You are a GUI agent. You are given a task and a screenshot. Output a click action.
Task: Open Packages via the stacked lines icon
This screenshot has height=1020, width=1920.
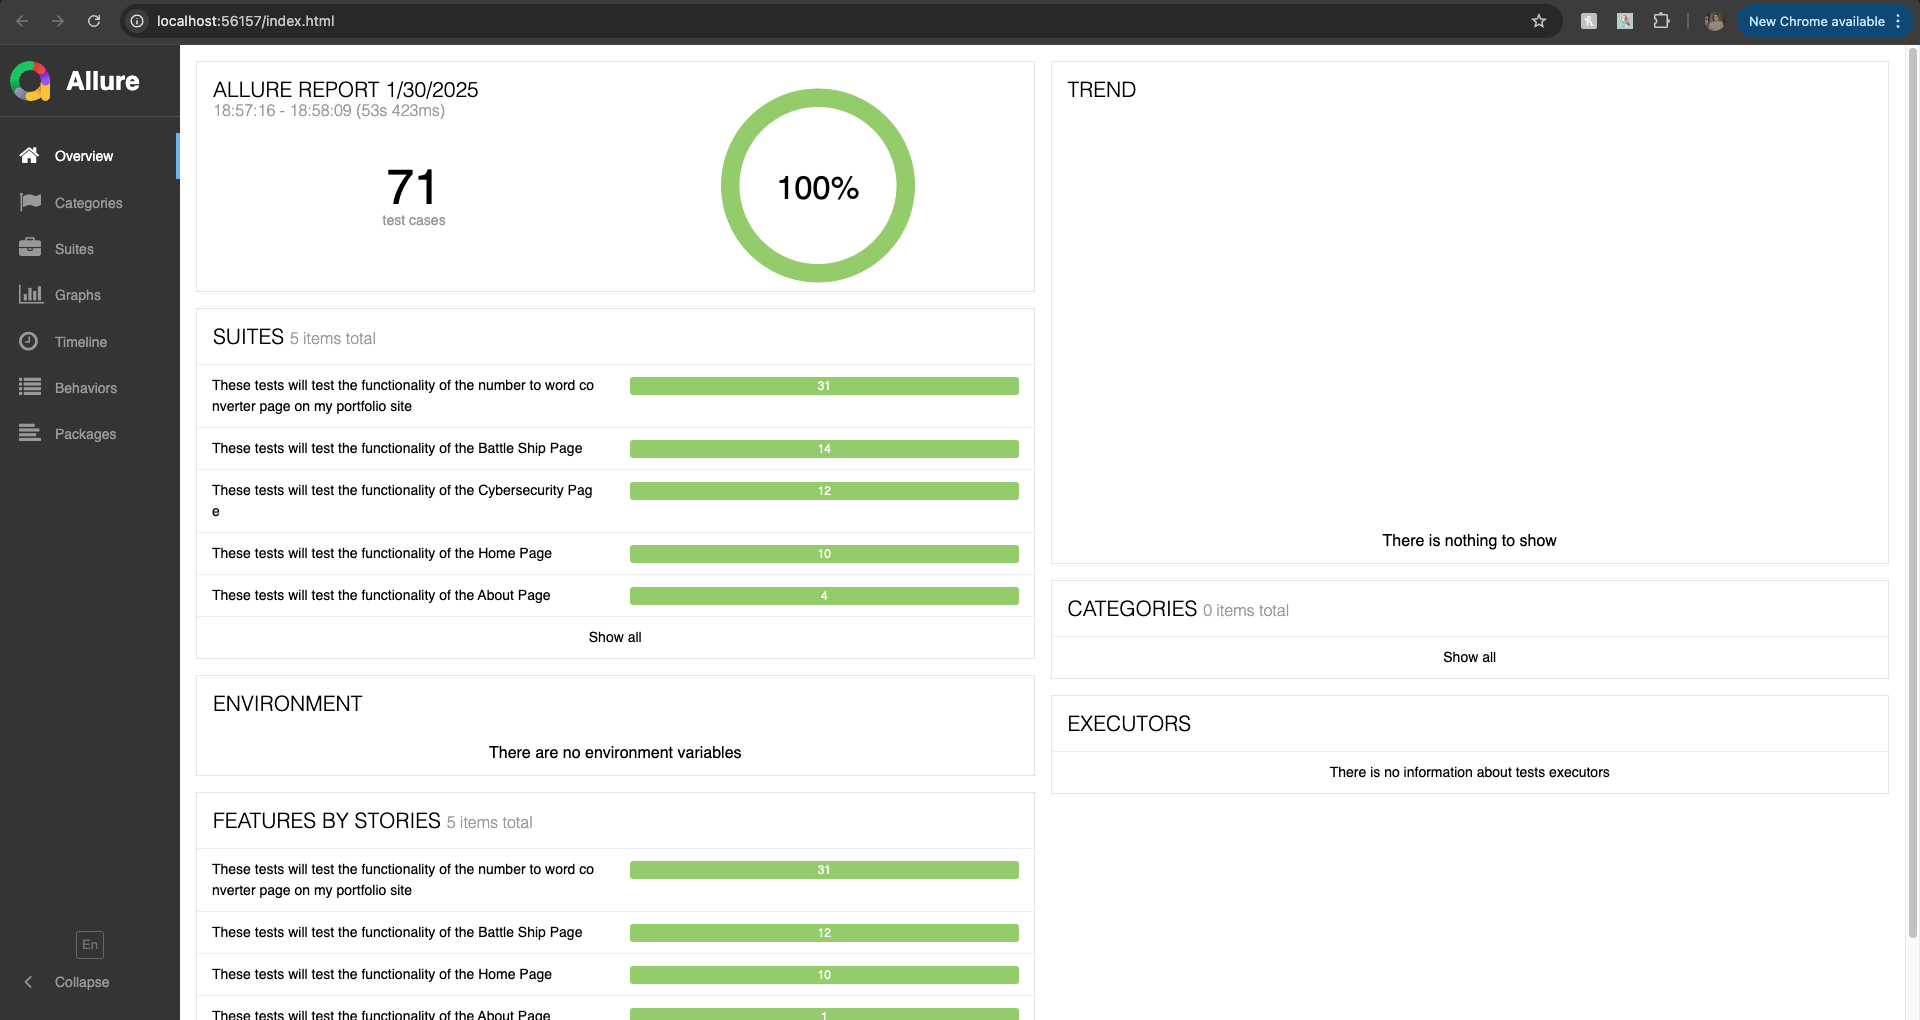(30, 433)
